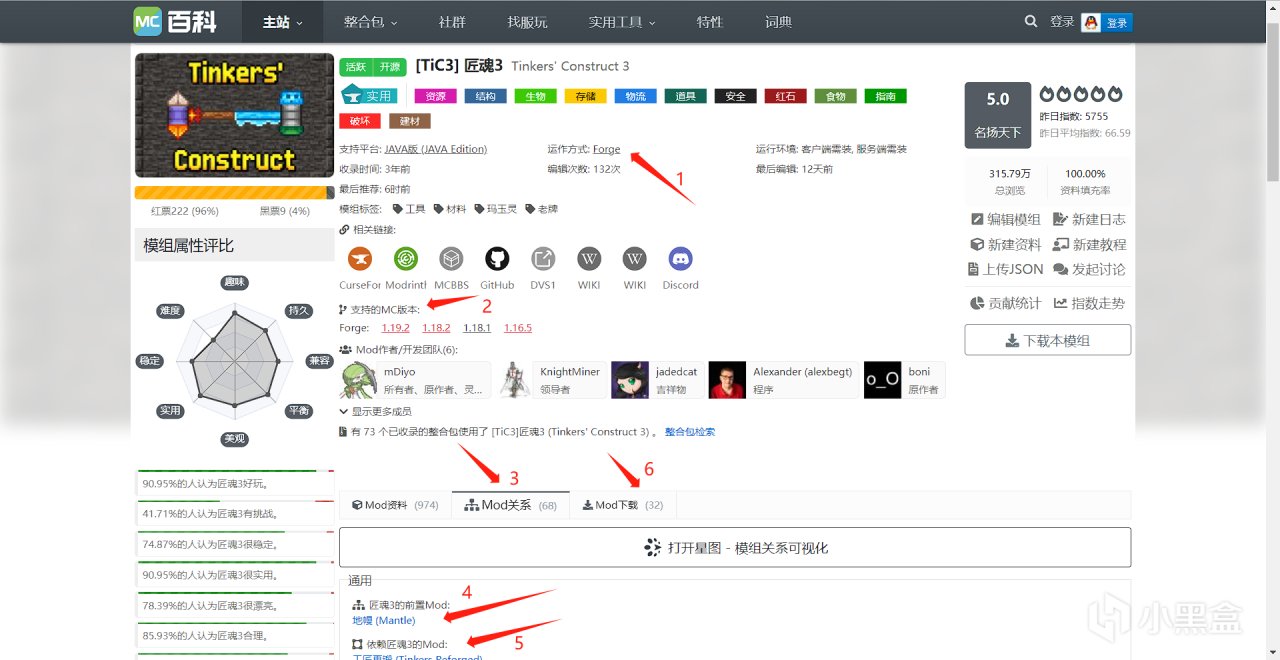1280x660 pixels.
Task: Open the 新建教程 link
Action: click(x=1089, y=244)
